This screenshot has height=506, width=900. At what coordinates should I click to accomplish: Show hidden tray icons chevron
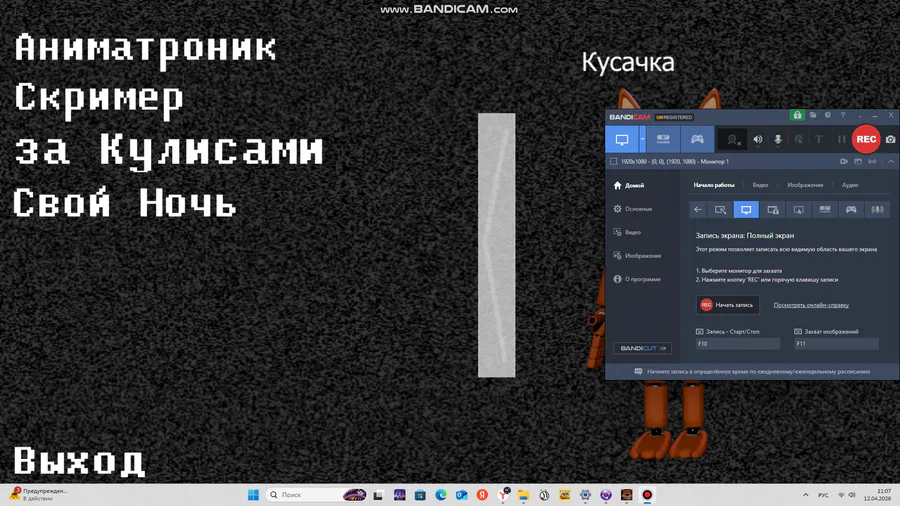(805, 495)
